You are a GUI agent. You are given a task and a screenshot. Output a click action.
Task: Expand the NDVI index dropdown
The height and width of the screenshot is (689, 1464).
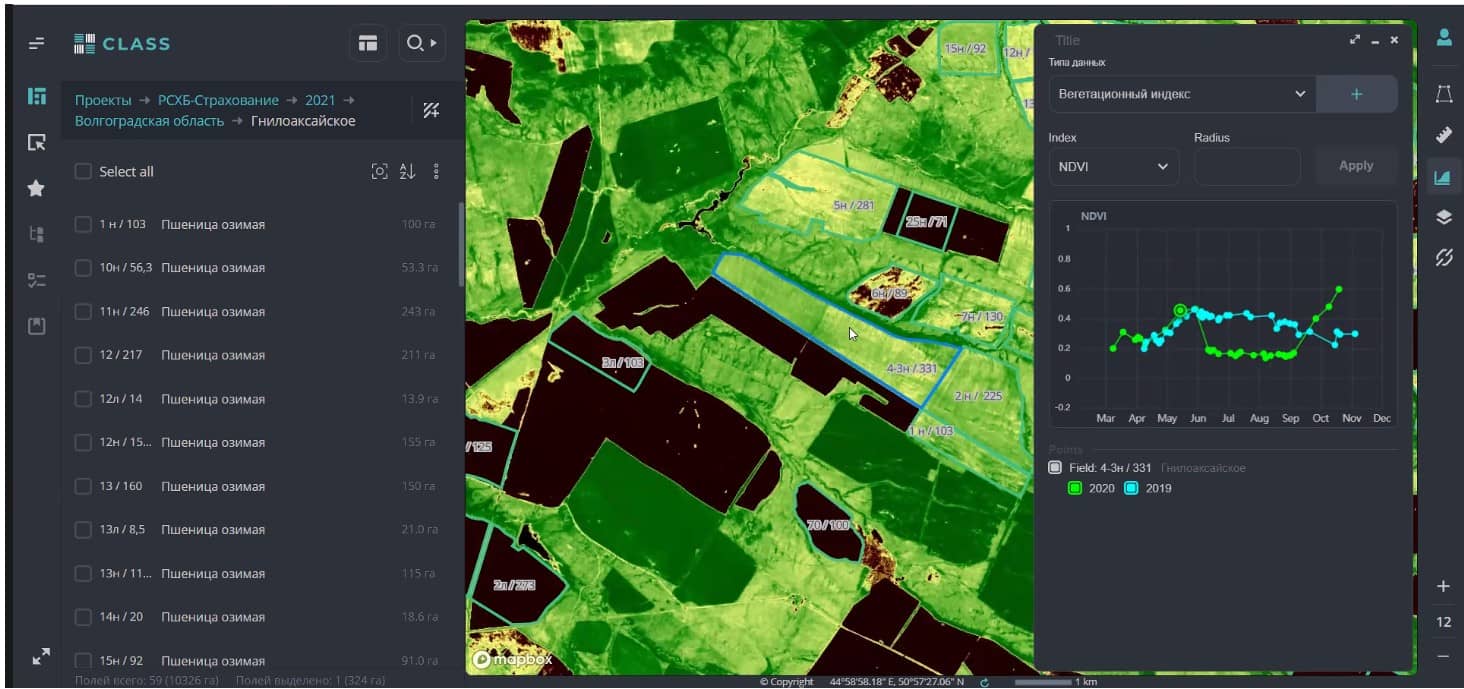(x=1113, y=167)
